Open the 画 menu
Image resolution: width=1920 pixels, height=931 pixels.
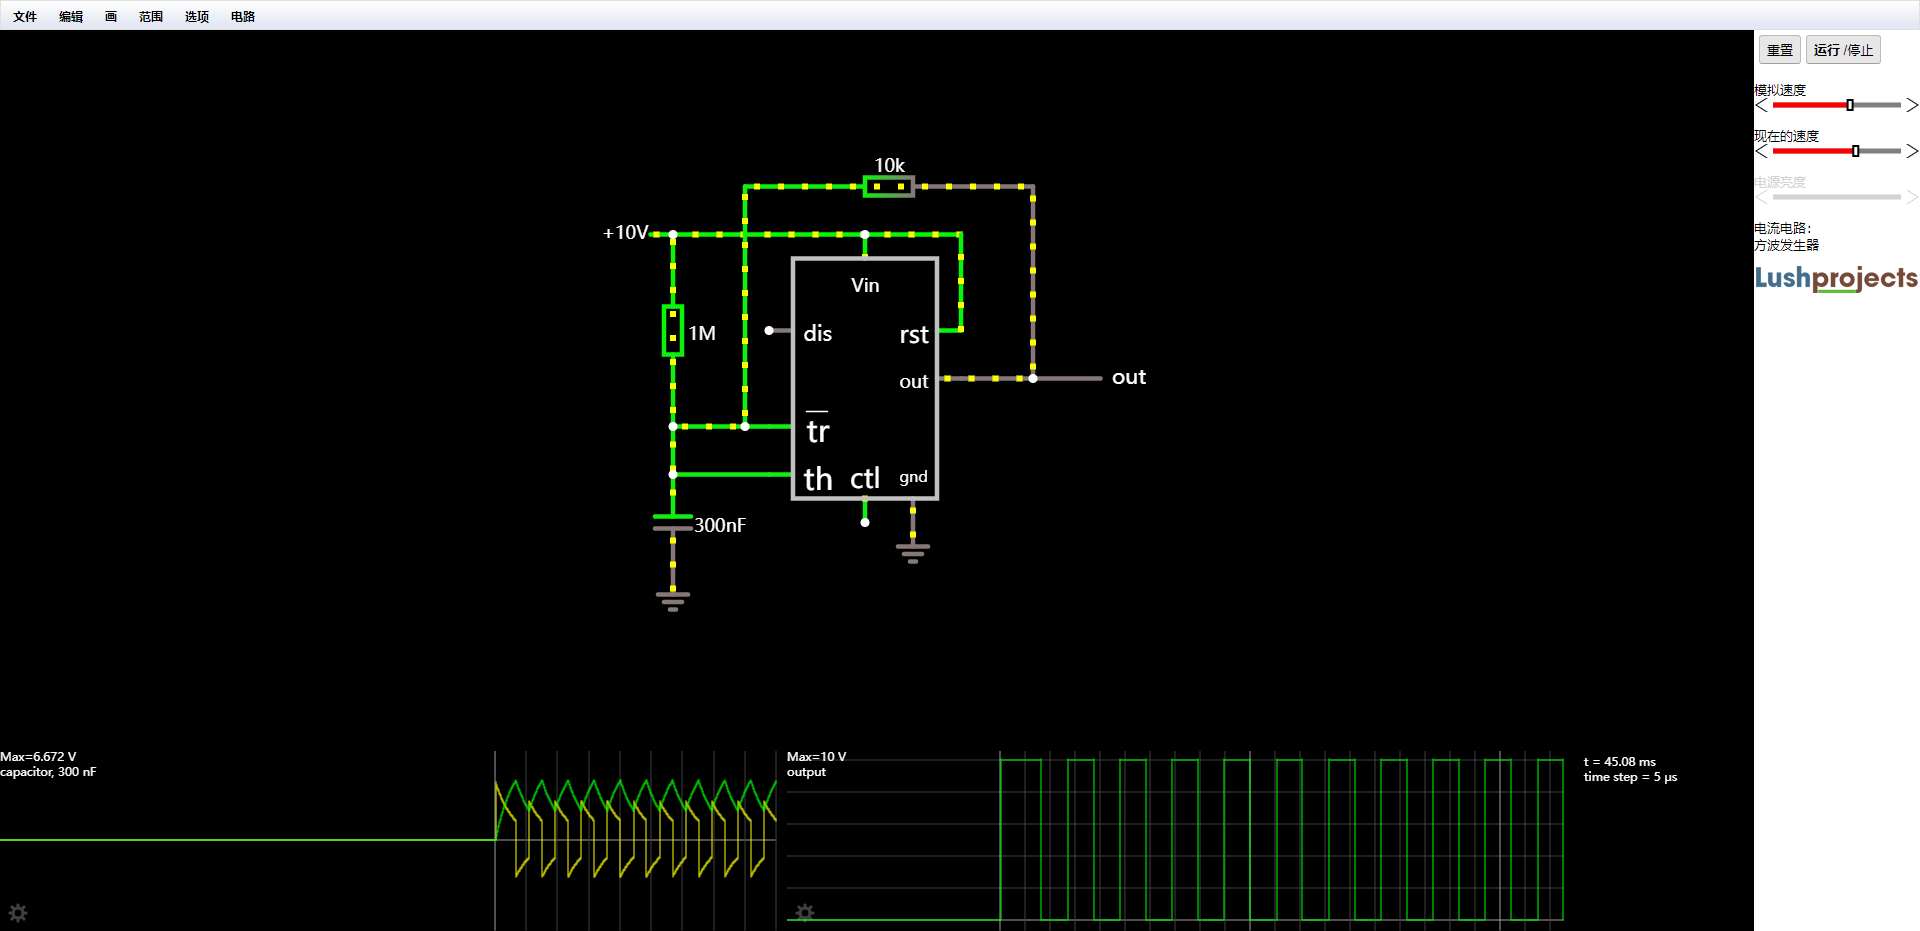111,16
